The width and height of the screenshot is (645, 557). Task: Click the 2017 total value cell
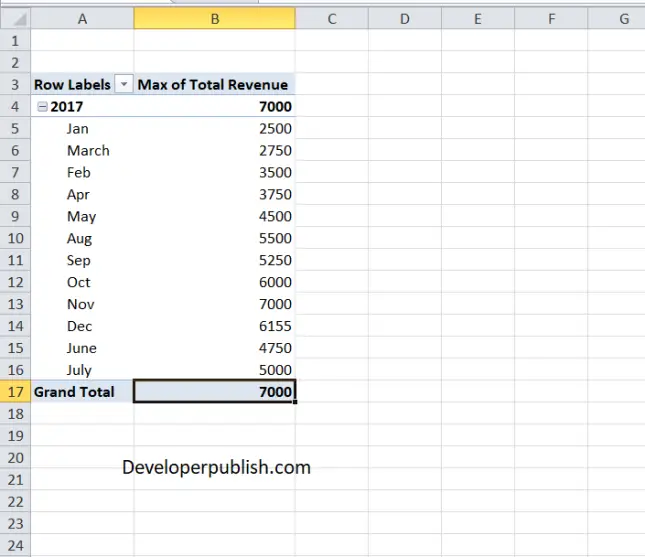(x=214, y=107)
